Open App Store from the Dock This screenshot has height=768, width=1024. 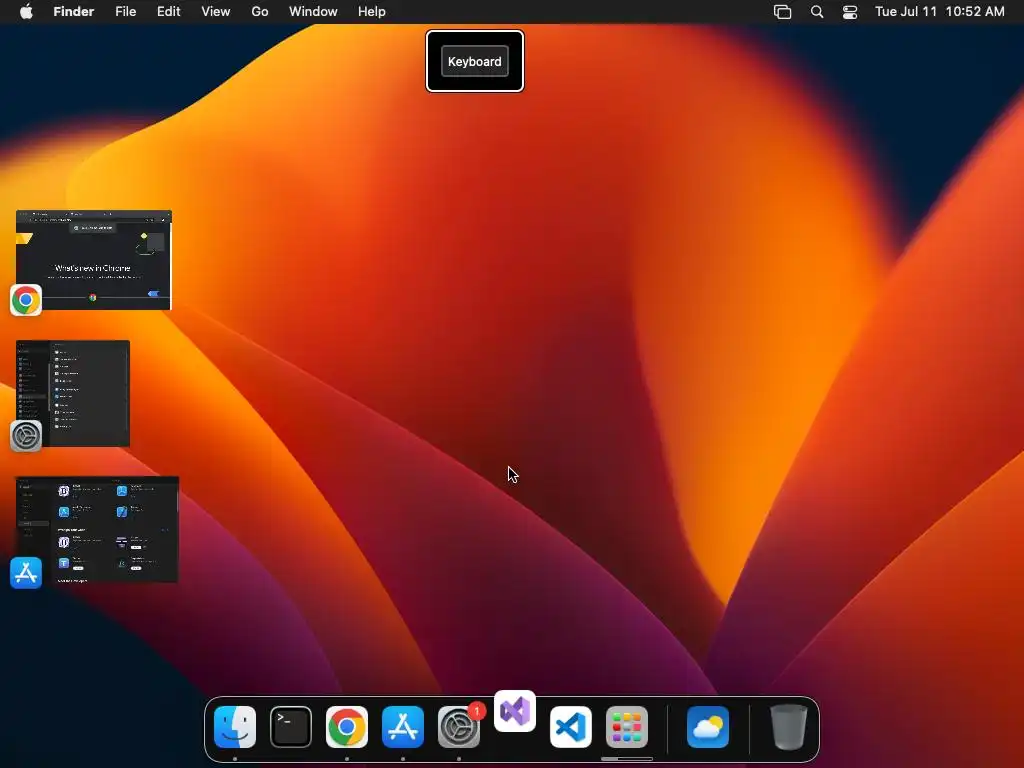coord(403,727)
